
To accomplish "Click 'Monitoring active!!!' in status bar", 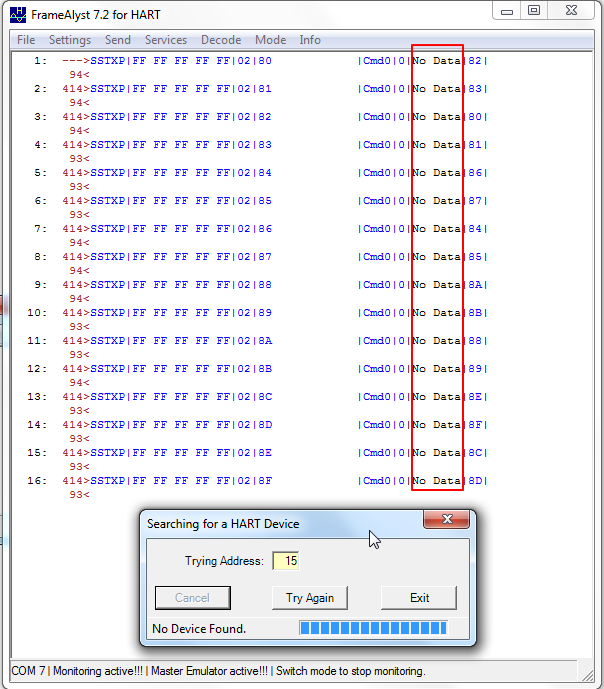I will tap(98, 671).
